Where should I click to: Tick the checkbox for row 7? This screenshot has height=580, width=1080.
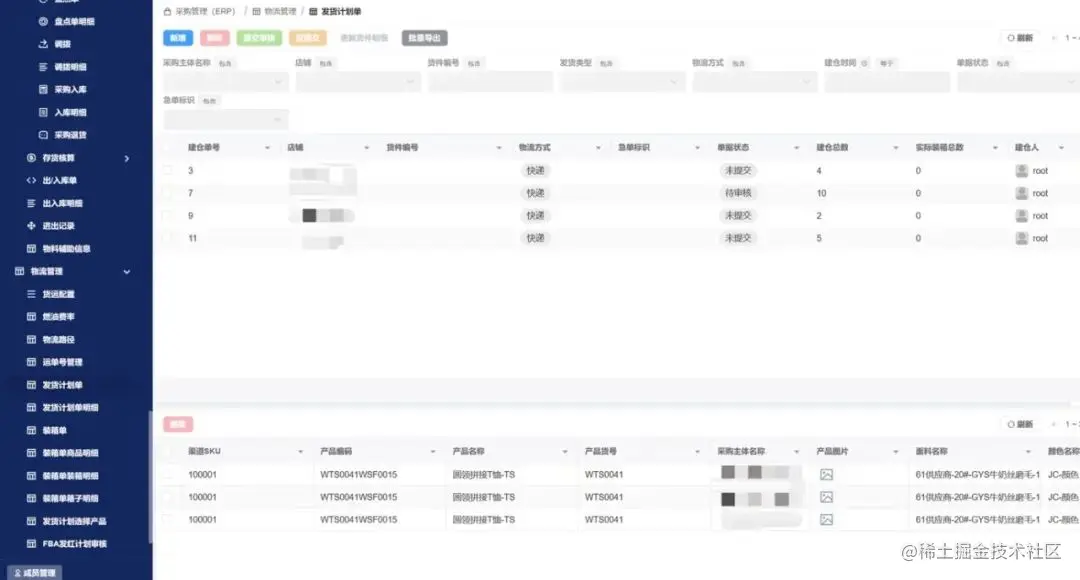167,193
